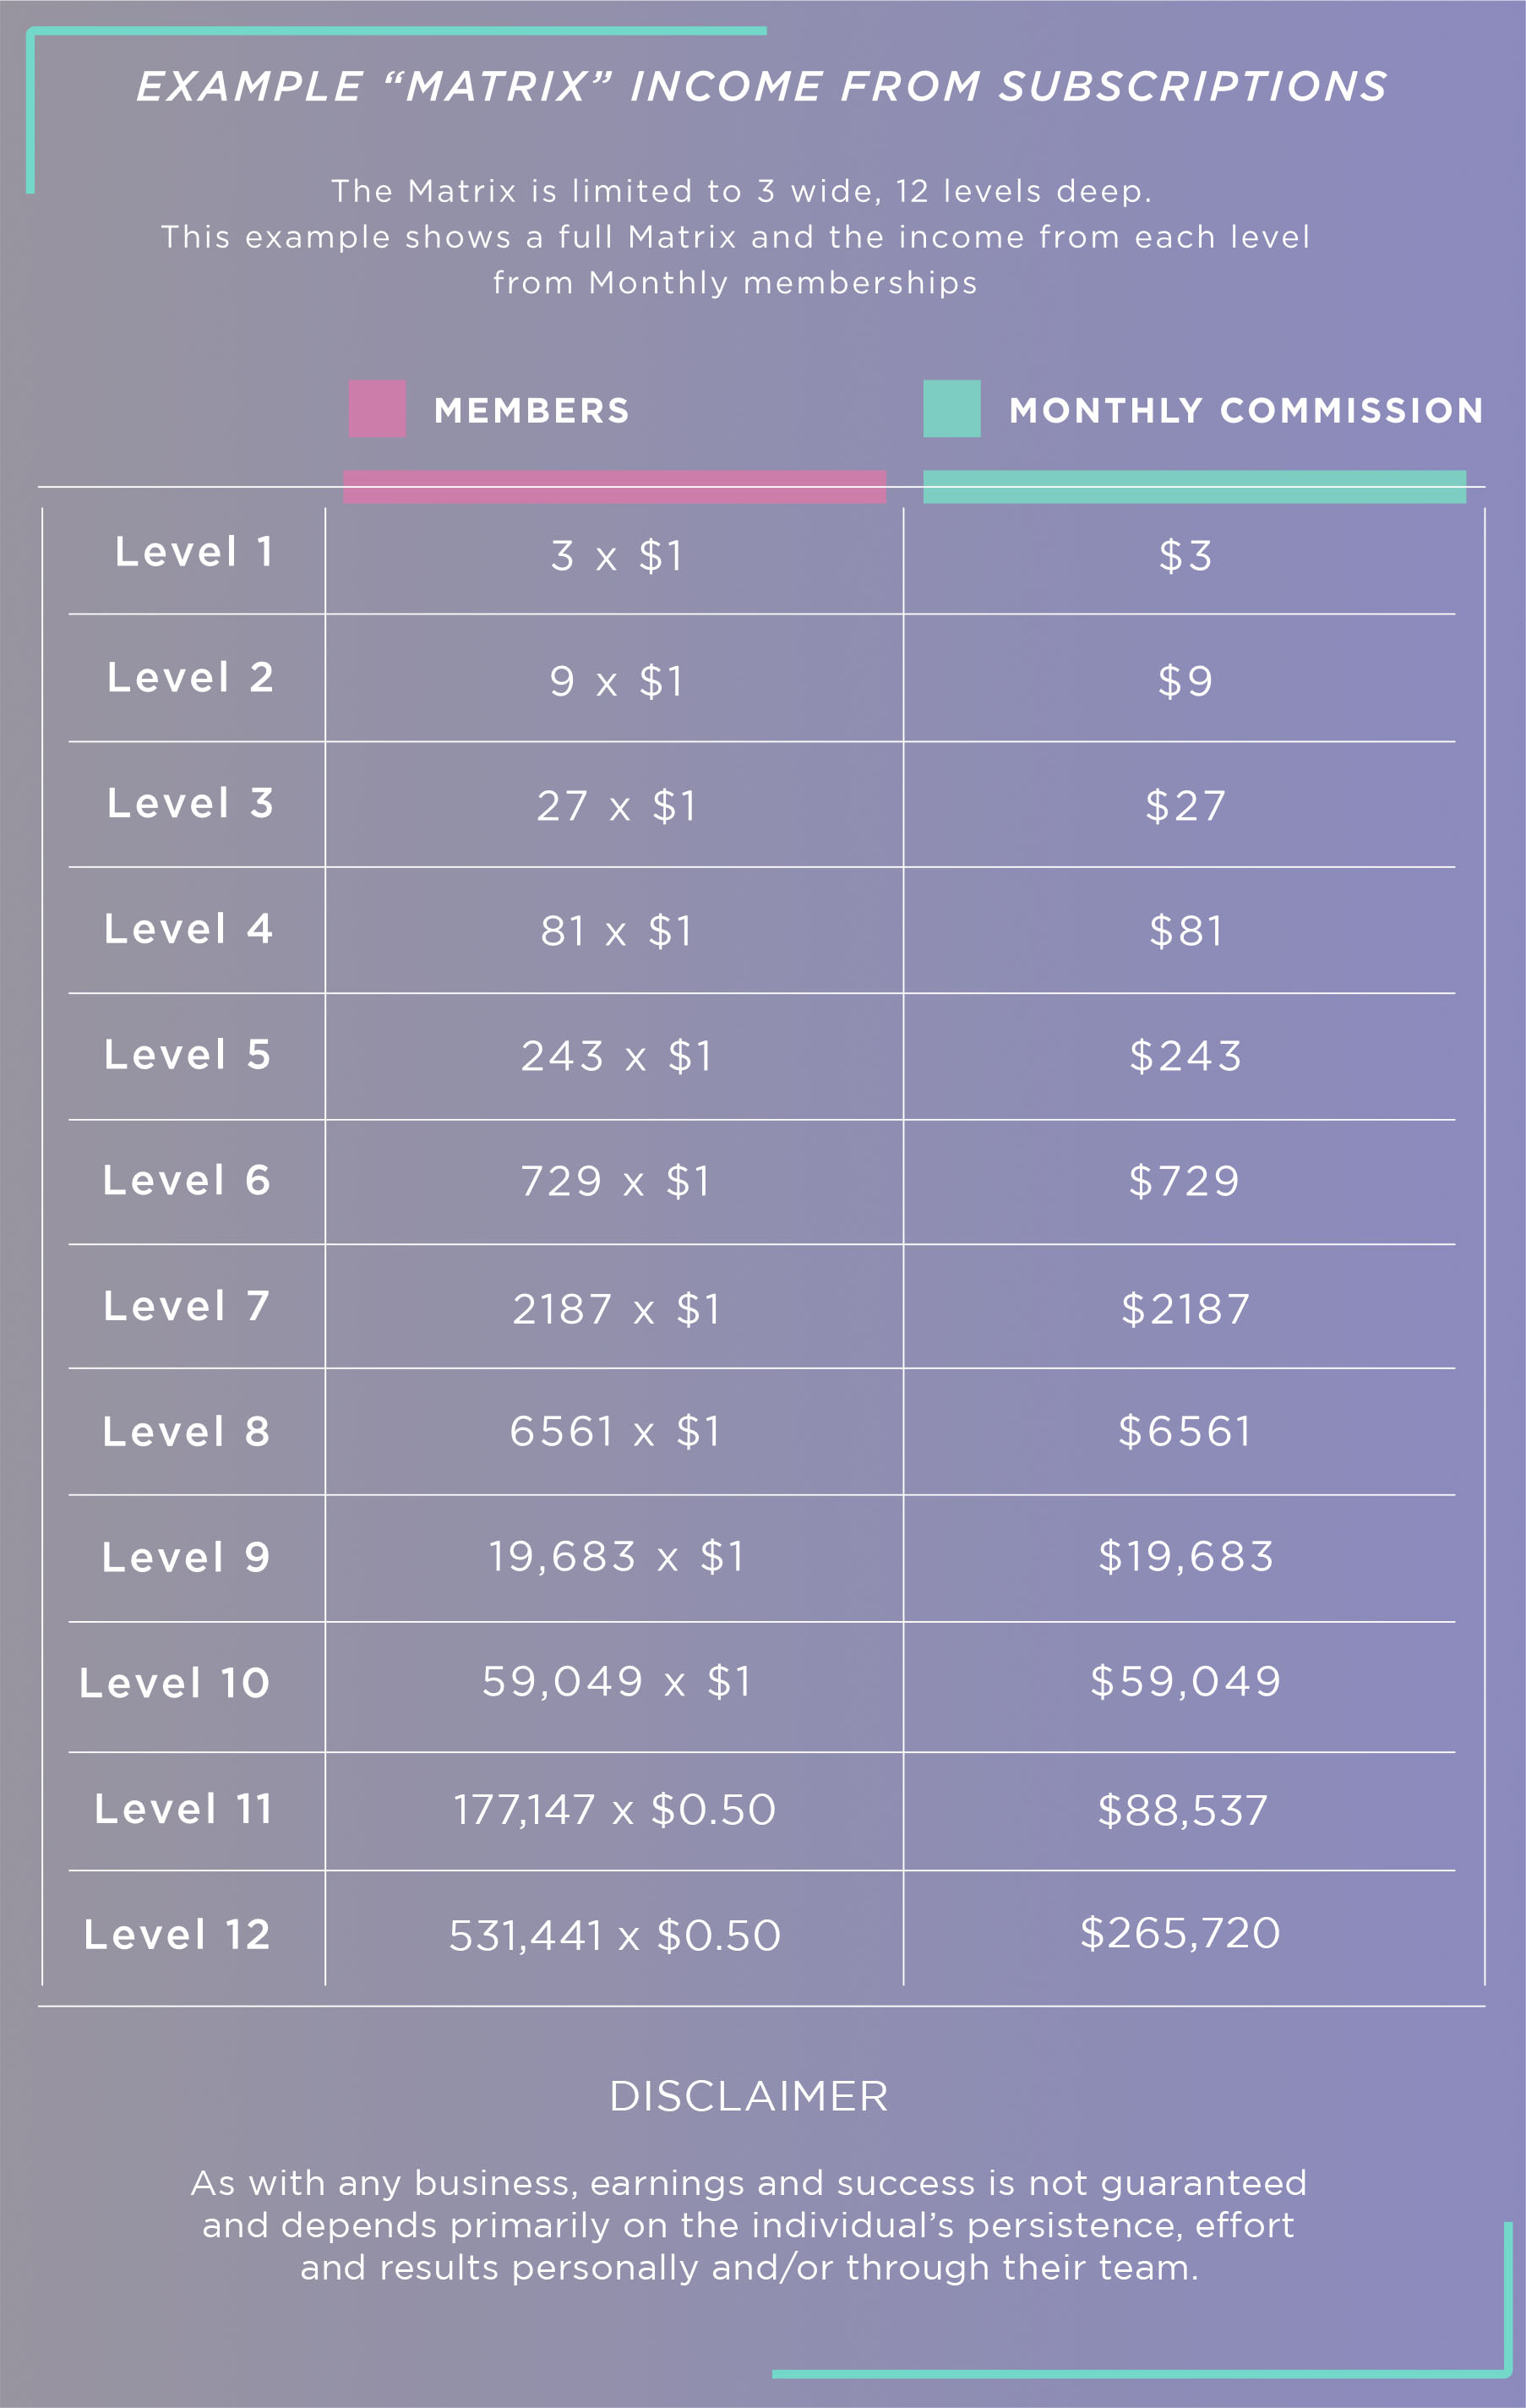Image resolution: width=1526 pixels, height=2408 pixels.
Task: Click the Example Matrix Income title
Action: coord(762,86)
